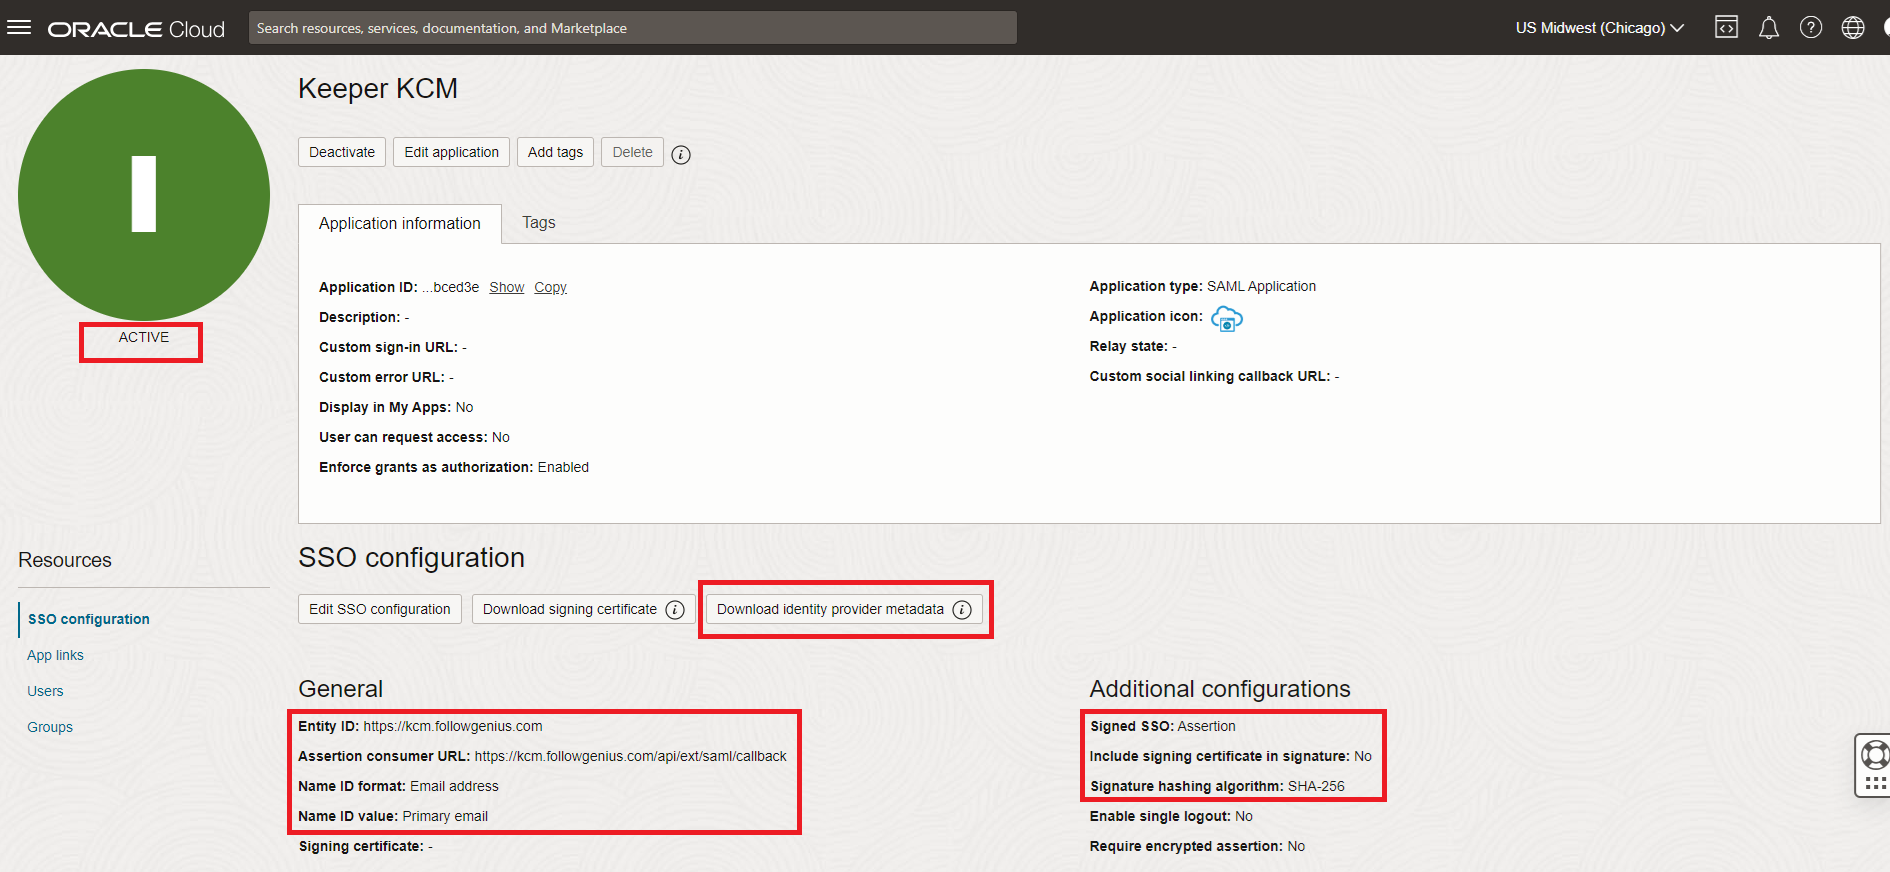Copy the Application ID
The height and width of the screenshot is (872, 1890).
[x=550, y=287]
